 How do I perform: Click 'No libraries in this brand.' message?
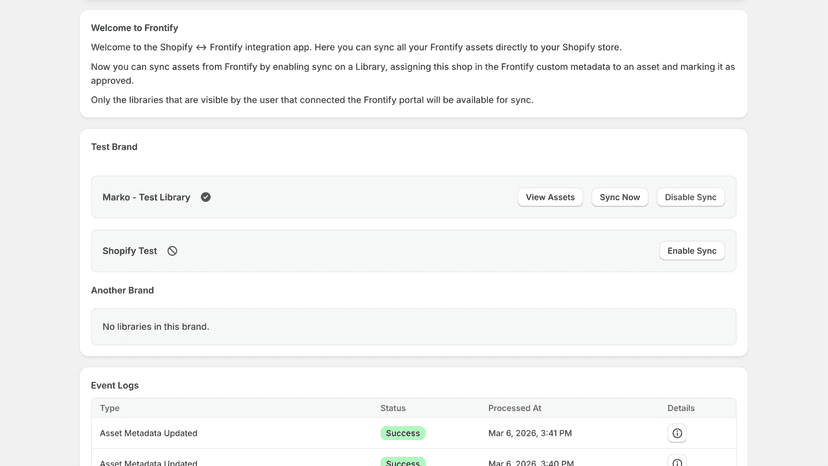156,327
